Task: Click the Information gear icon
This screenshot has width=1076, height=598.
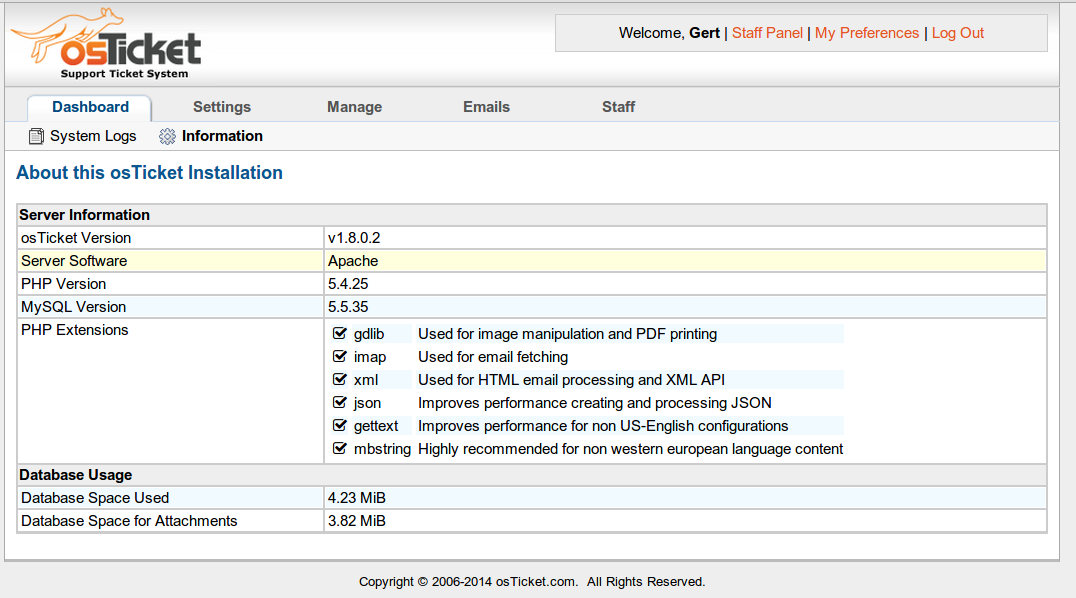Action: tap(167, 137)
